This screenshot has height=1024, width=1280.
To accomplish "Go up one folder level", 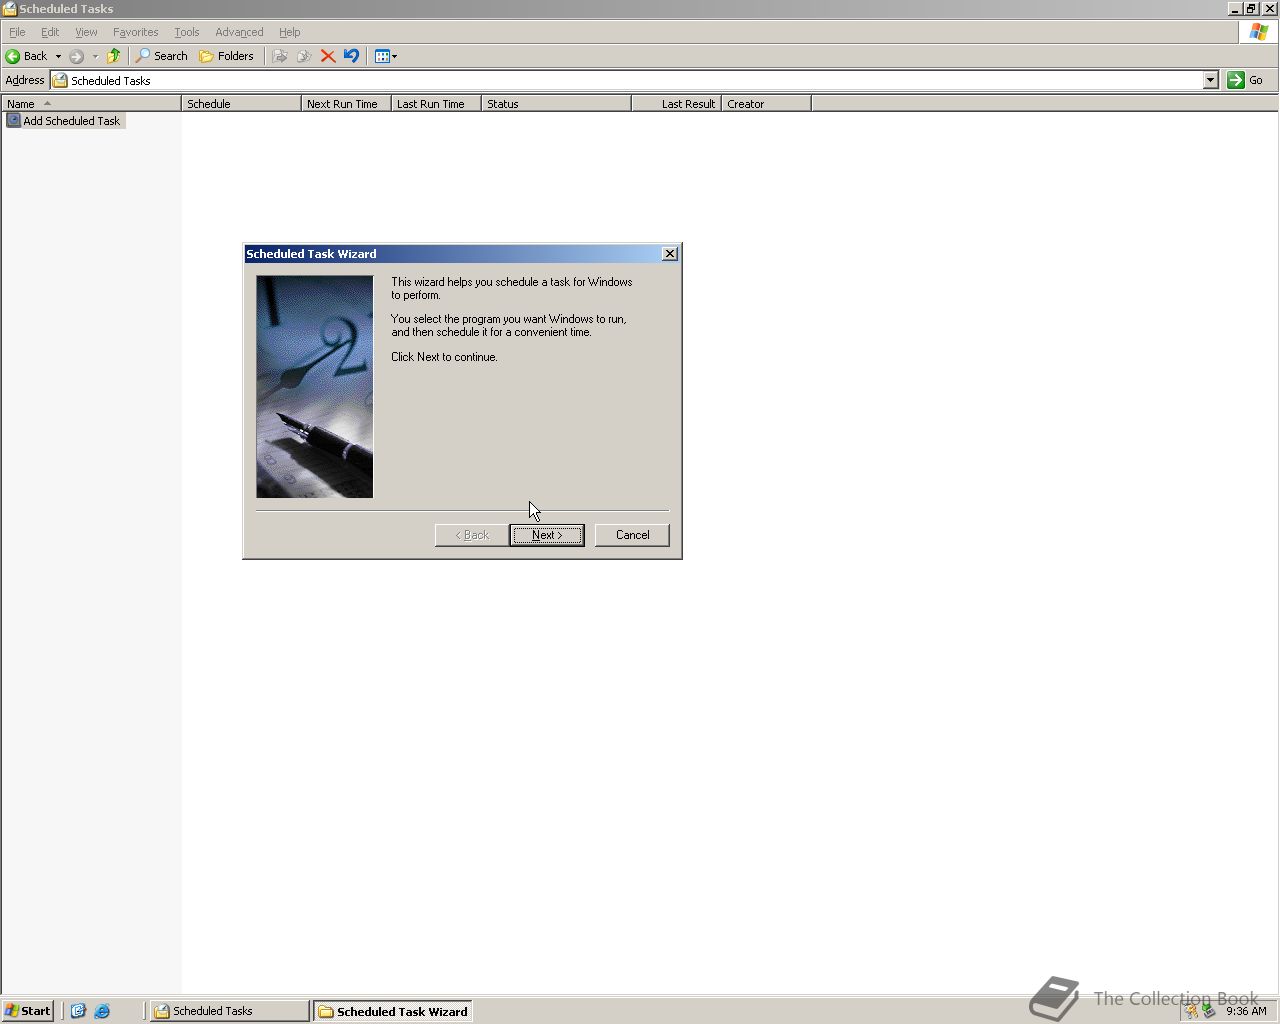I will (113, 56).
